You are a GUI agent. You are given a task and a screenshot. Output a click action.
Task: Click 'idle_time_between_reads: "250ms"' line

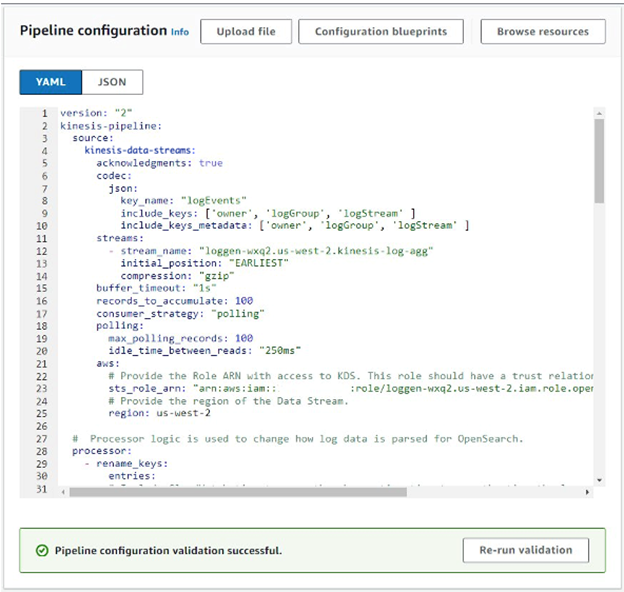point(205,351)
